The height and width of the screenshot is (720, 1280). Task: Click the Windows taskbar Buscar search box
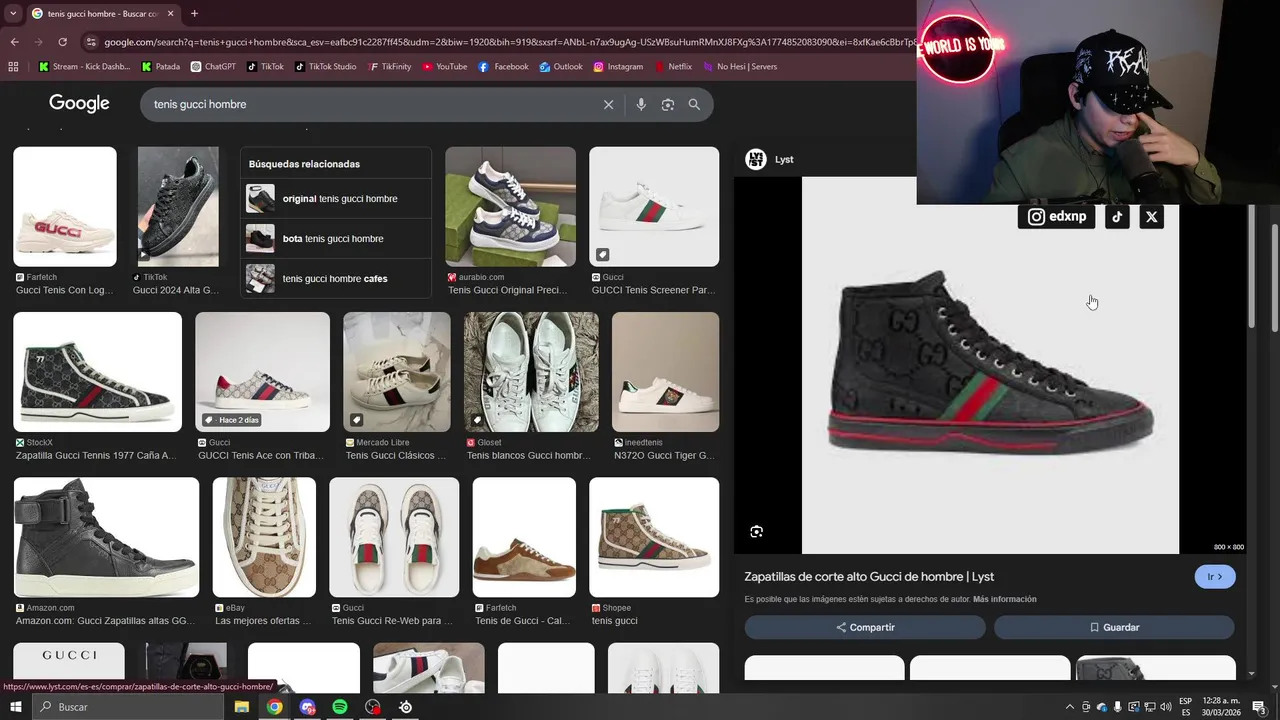tap(127, 707)
